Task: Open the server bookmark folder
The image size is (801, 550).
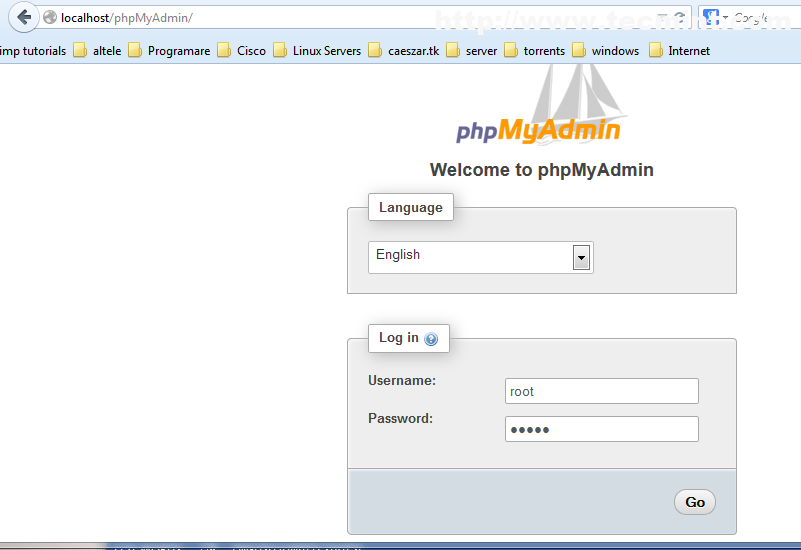Action: coord(472,51)
